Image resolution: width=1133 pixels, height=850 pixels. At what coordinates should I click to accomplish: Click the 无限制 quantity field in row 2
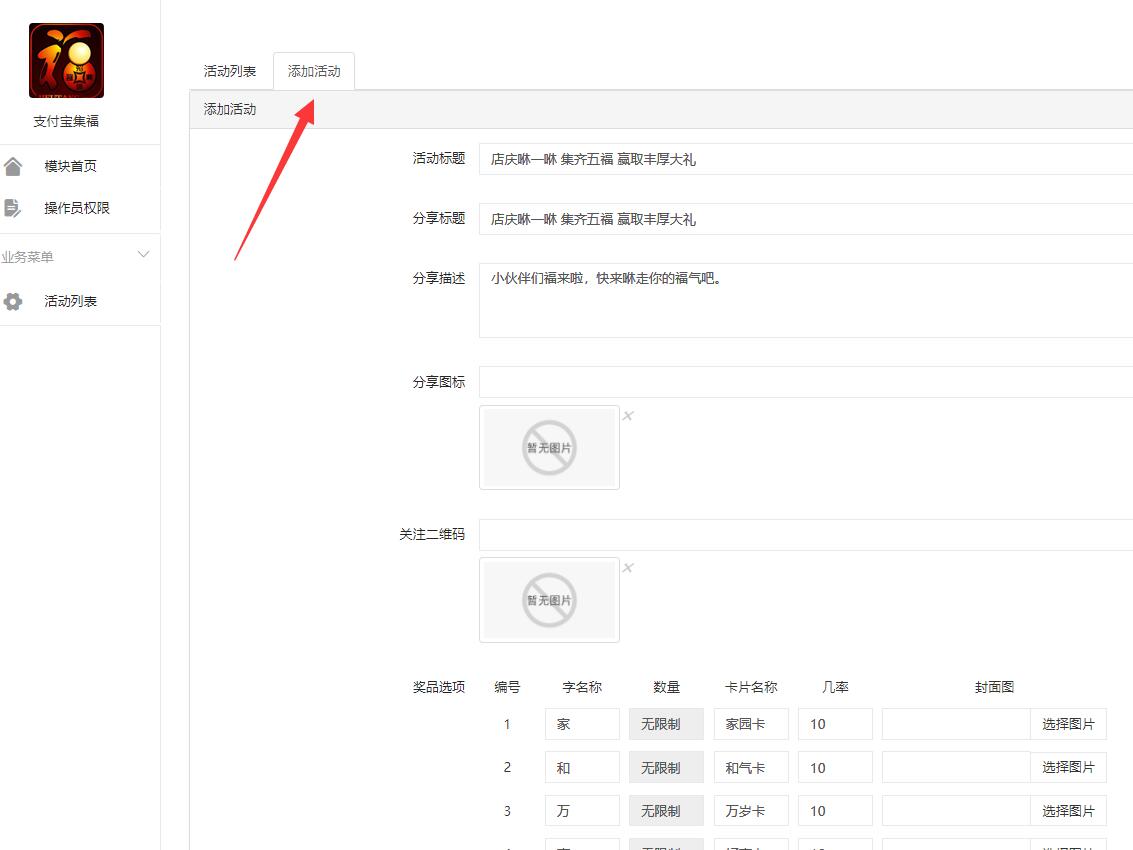point(666,768)
